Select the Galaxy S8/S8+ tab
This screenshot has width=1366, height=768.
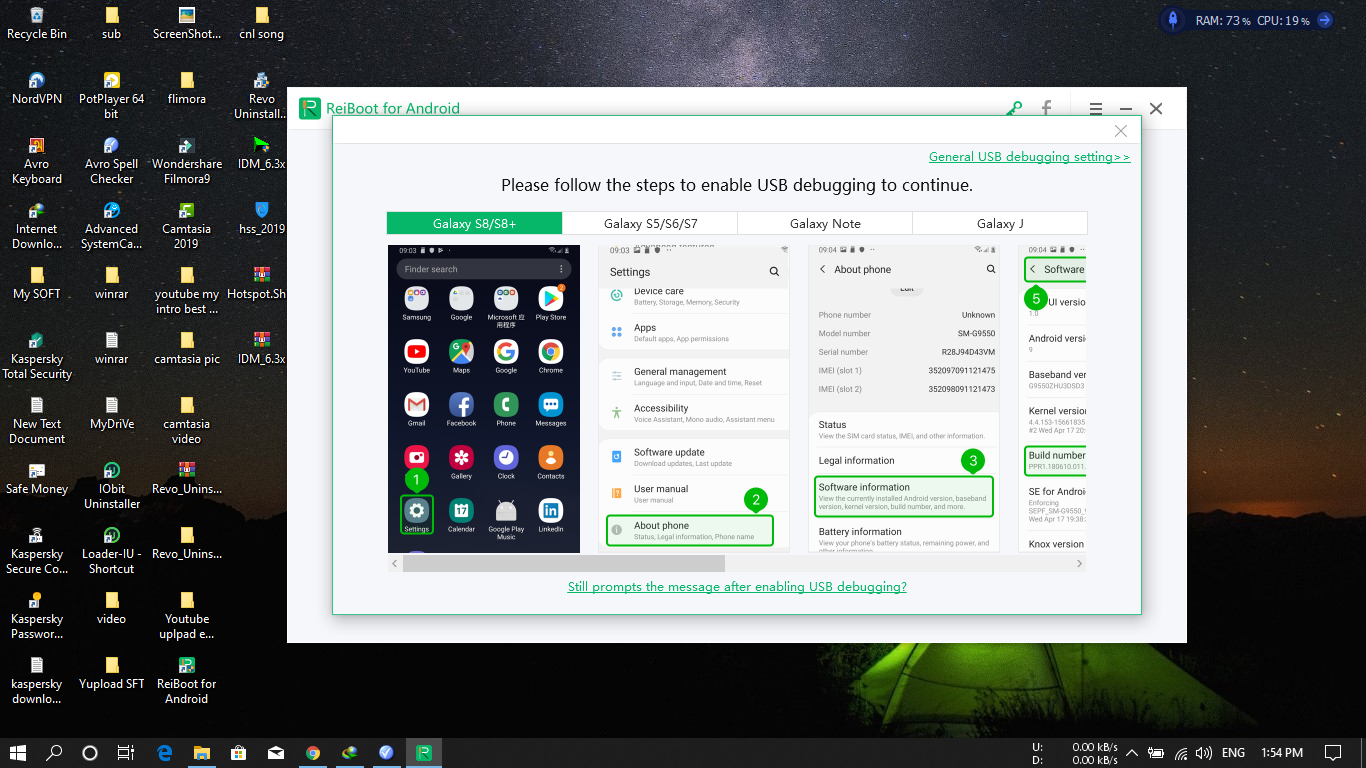pyautogui.click(x=474, y=223)
